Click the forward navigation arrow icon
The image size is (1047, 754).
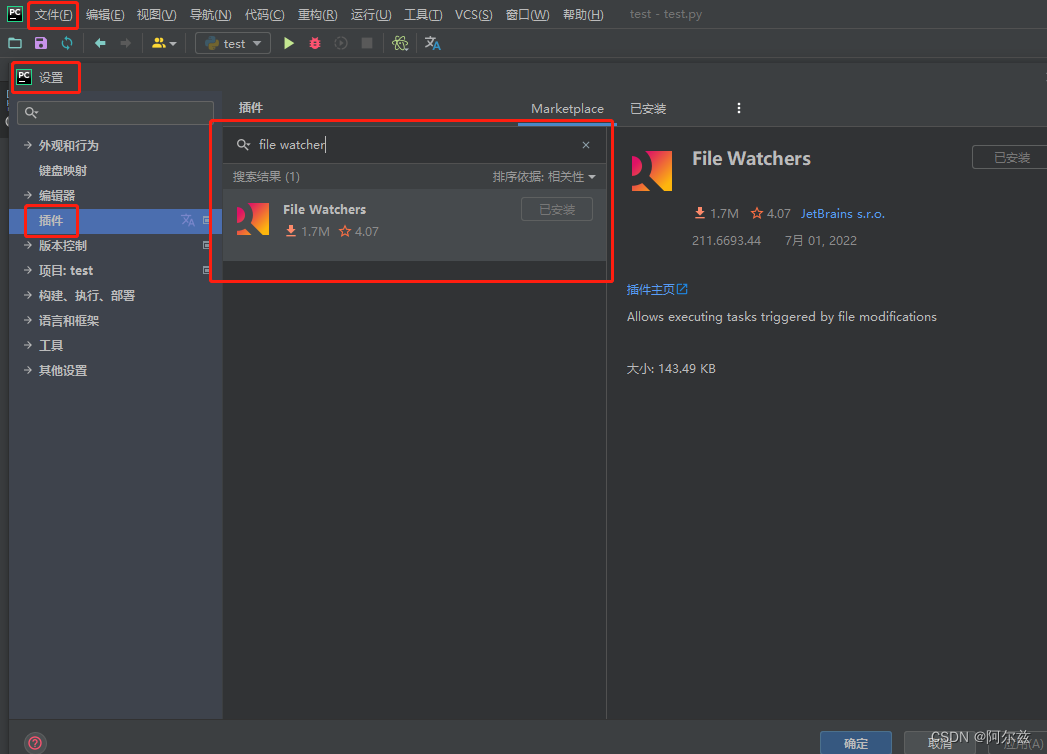[x=126, y=43]
